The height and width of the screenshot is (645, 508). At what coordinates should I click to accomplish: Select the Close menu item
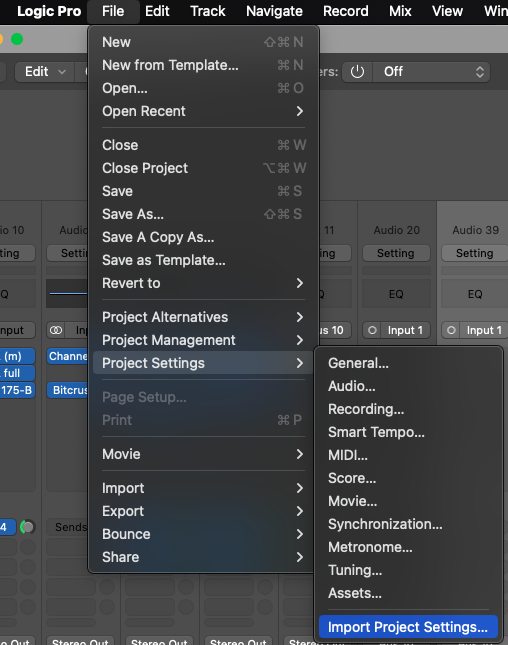(x=203, y=145)
